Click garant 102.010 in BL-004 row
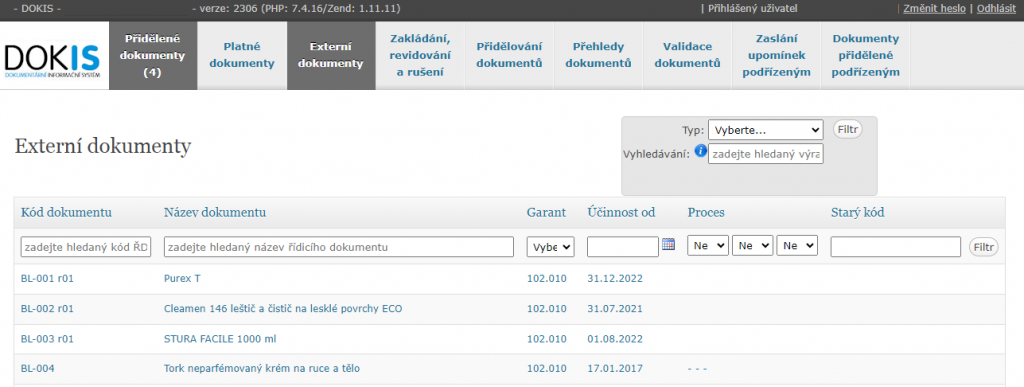This screenshot has width=1024, height=387. click(x=547, y=369)
